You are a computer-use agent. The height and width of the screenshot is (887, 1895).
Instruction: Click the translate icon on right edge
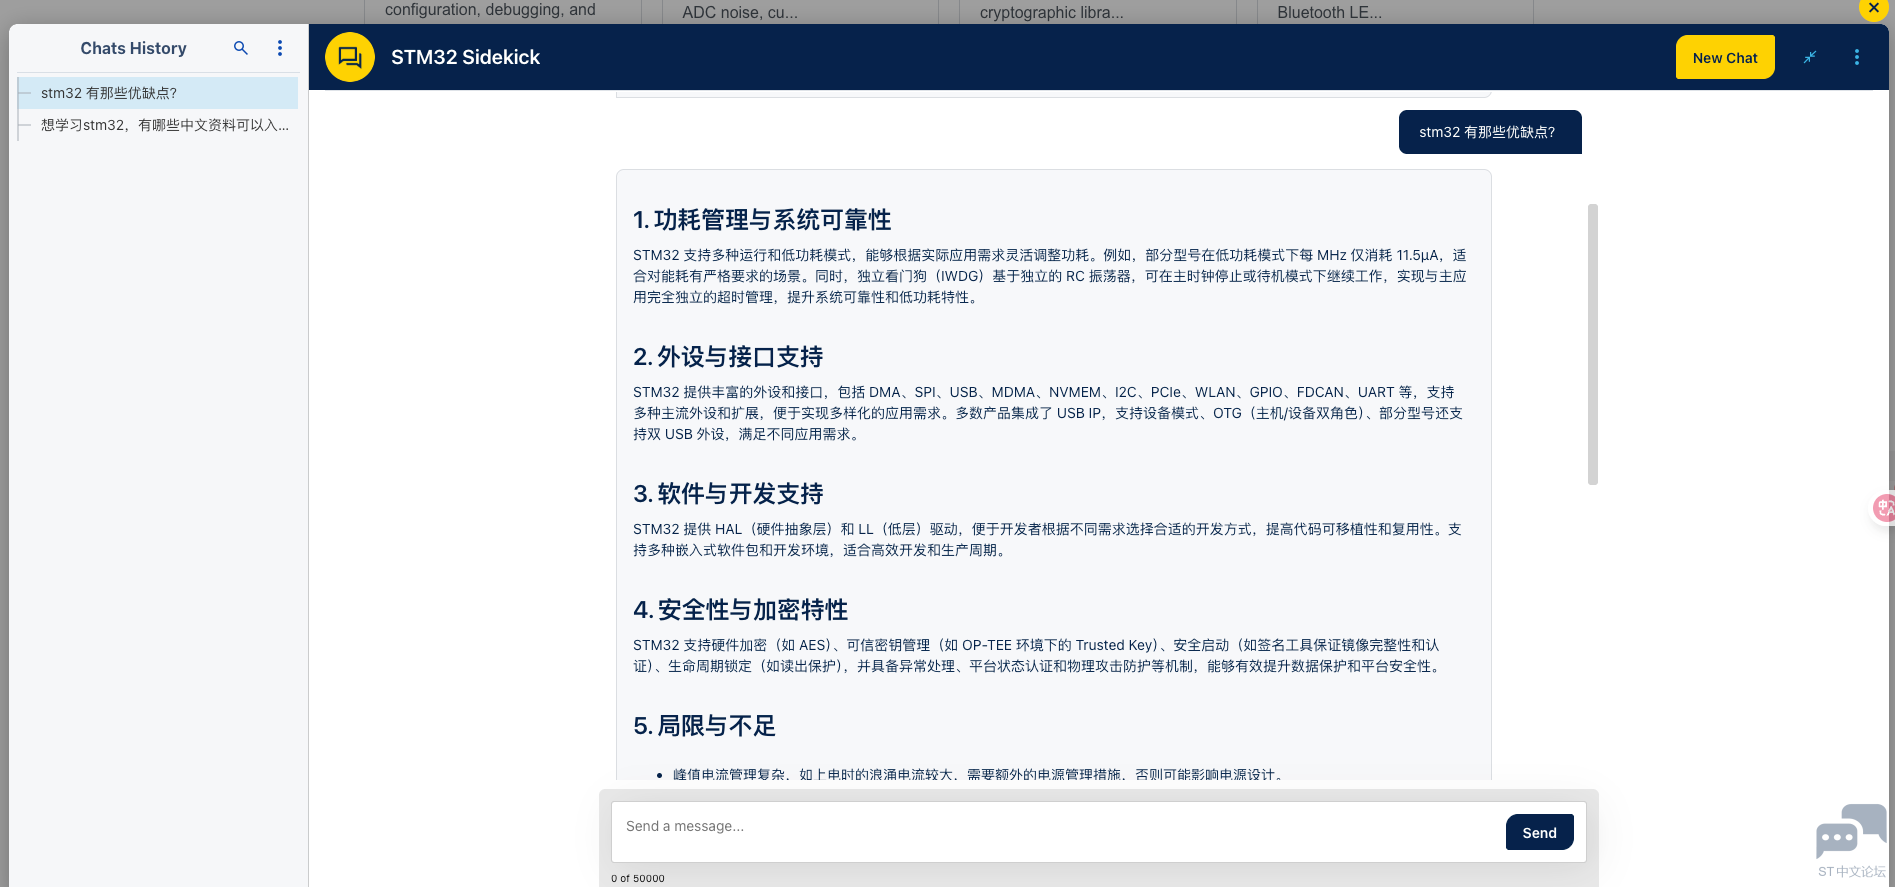point(1884,508)
